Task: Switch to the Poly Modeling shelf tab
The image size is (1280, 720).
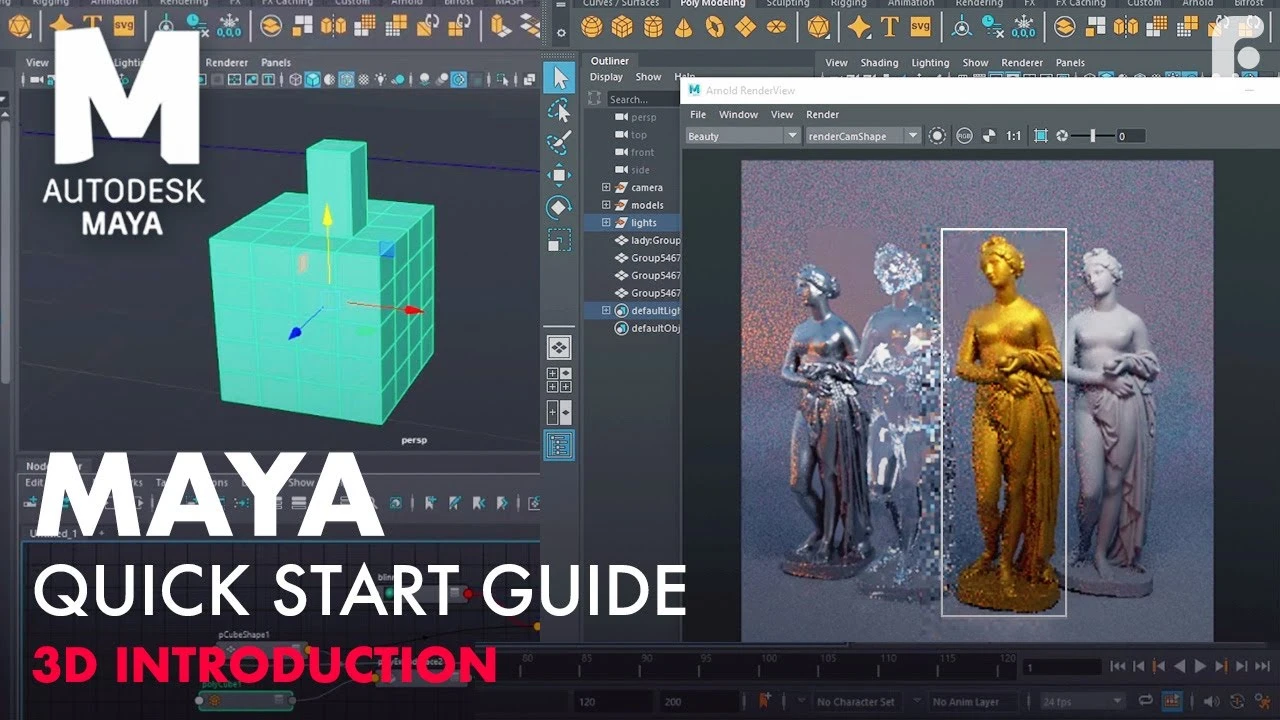Action: [x=713, y=4]
